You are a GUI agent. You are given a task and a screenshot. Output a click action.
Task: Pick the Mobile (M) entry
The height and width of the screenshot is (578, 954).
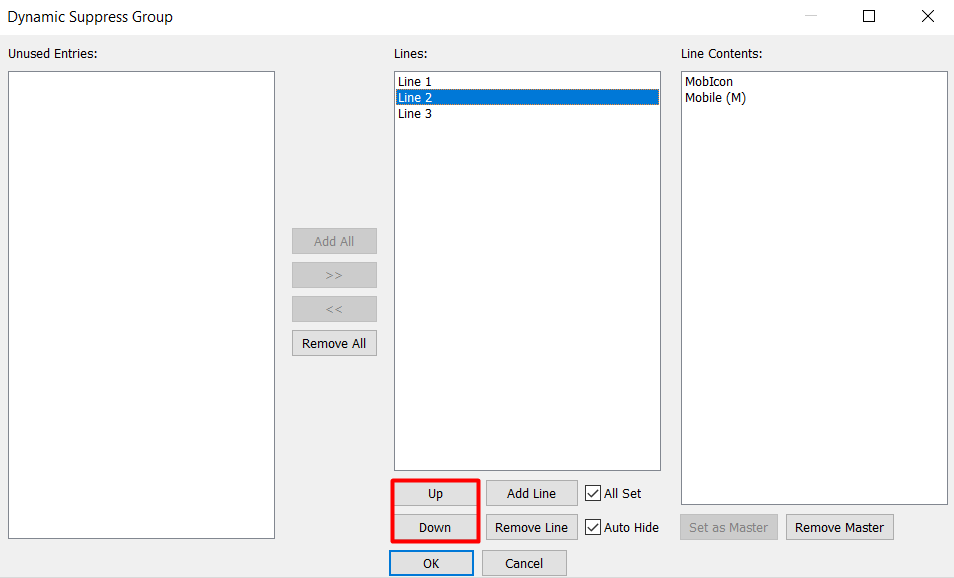coord(715,98)
